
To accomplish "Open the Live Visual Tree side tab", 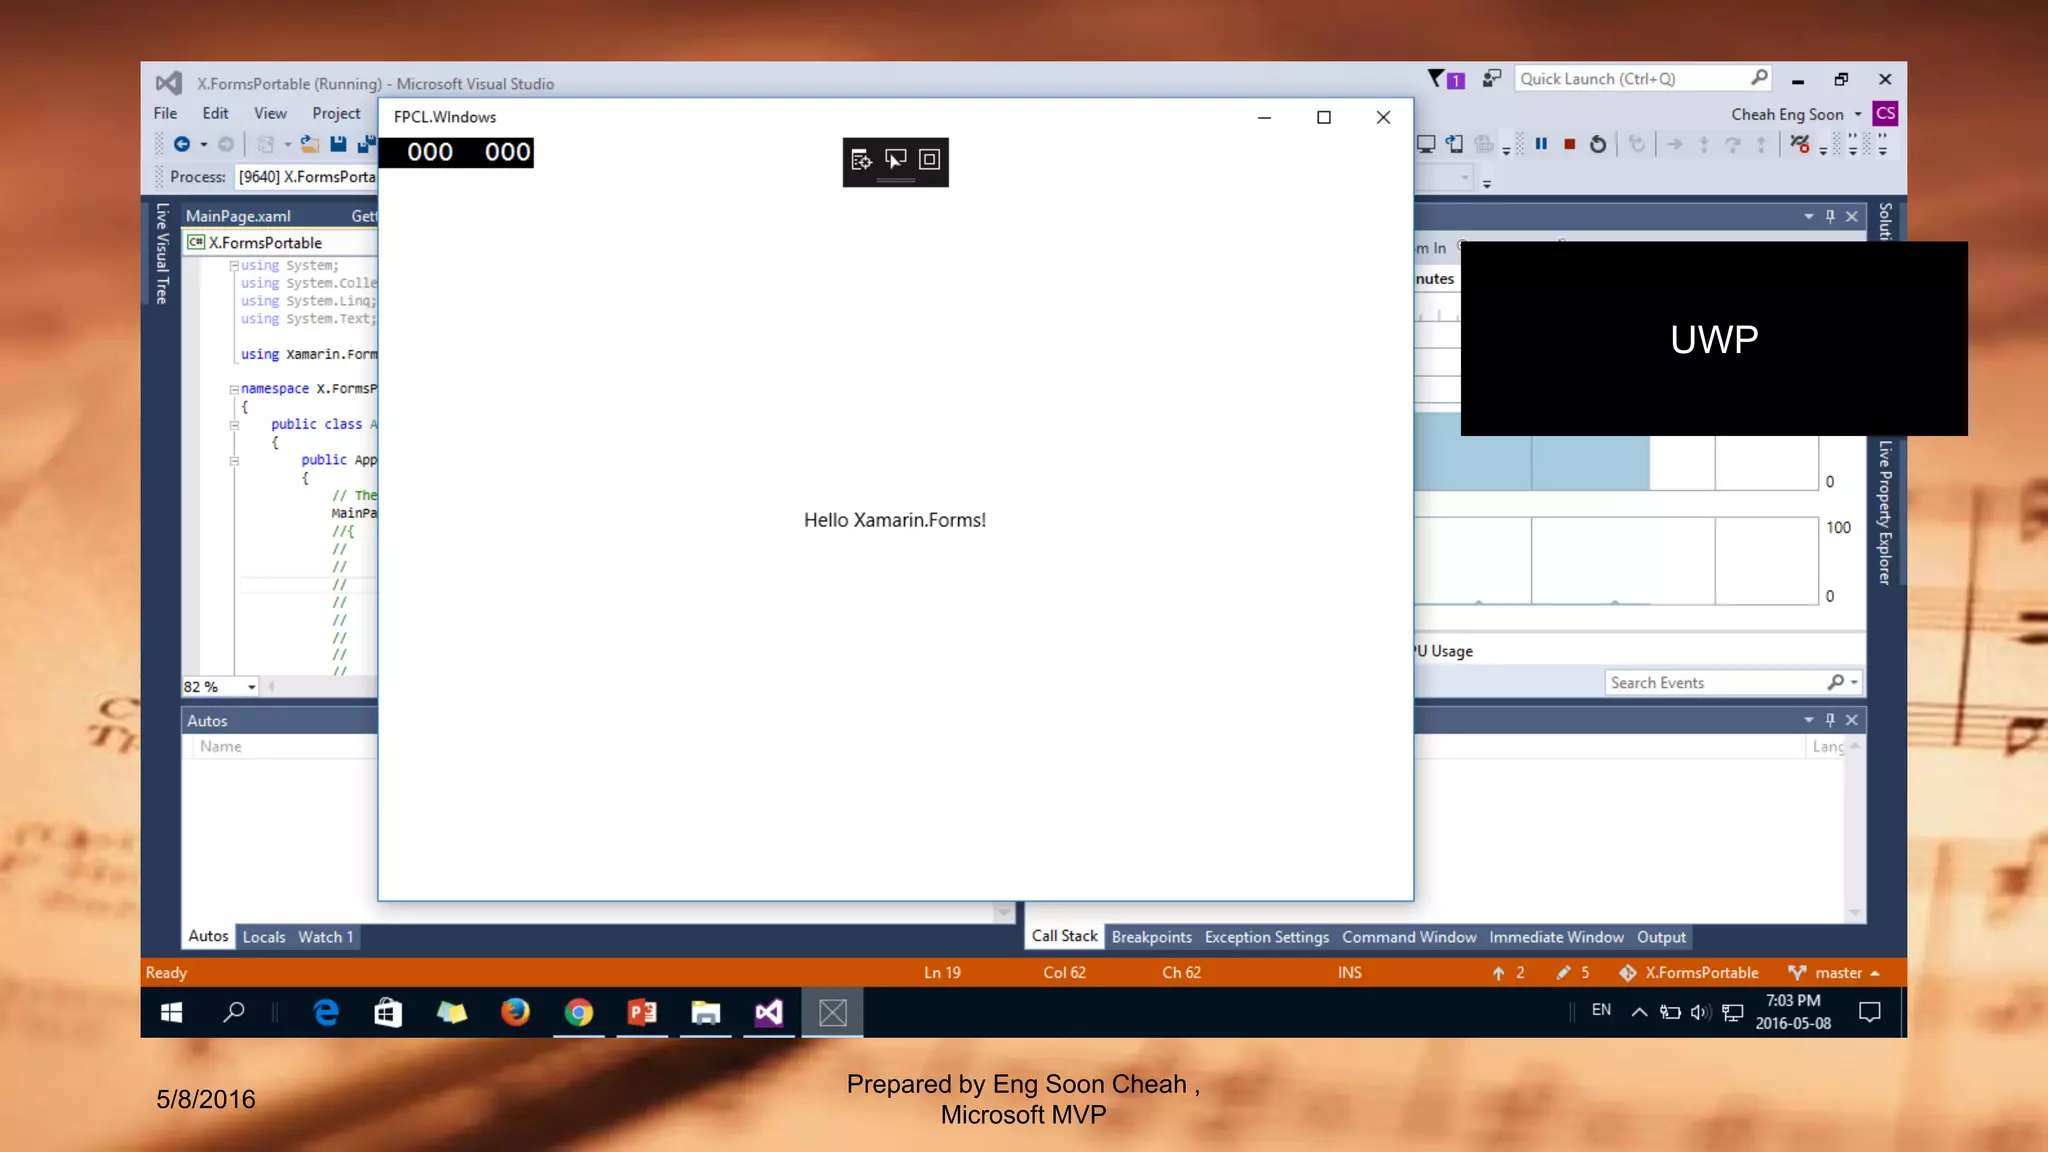I will click(162, 254).
